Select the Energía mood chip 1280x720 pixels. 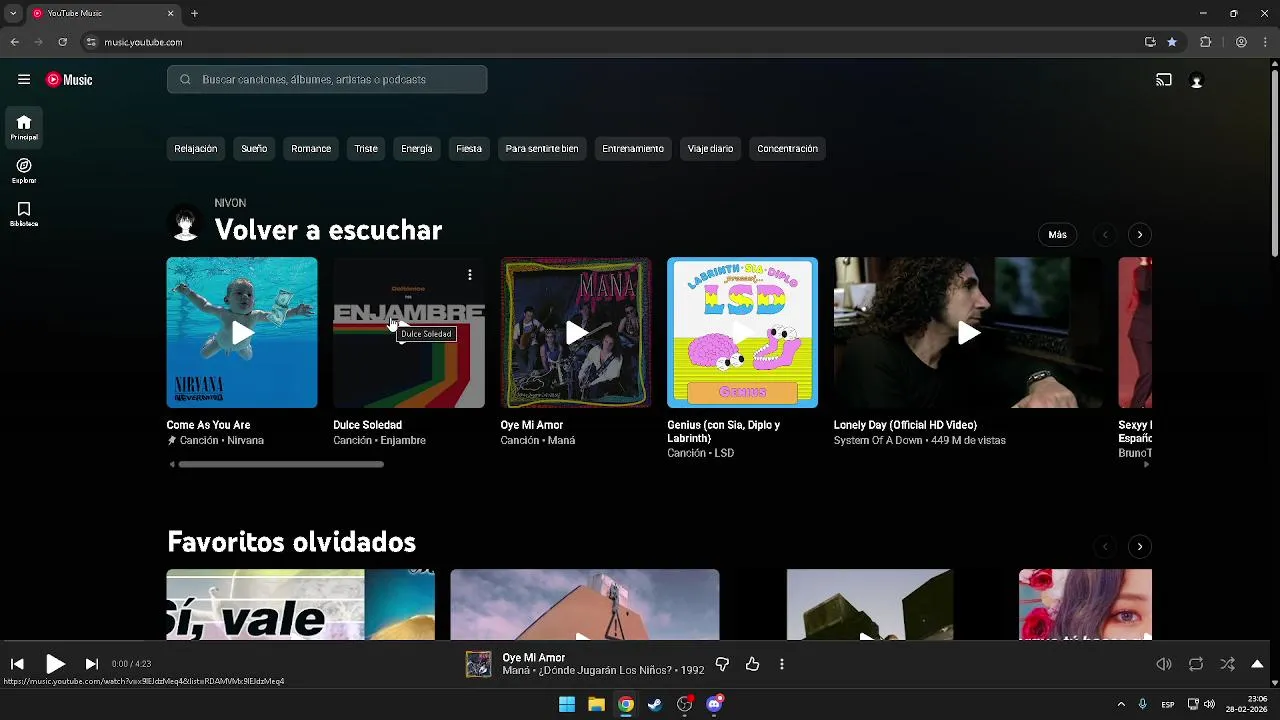(417, 149)
